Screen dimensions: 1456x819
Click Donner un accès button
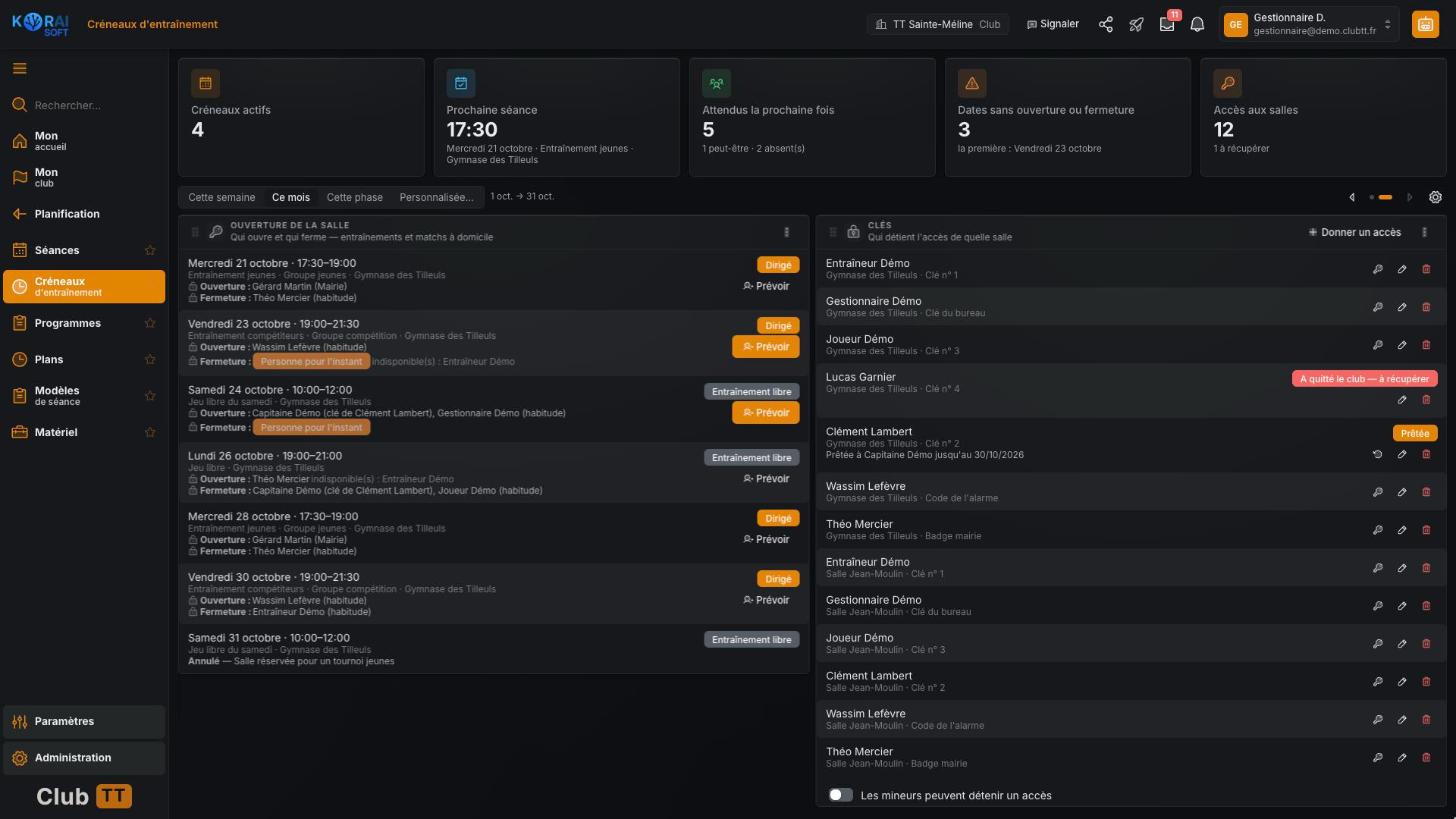tap(1355, 232)
